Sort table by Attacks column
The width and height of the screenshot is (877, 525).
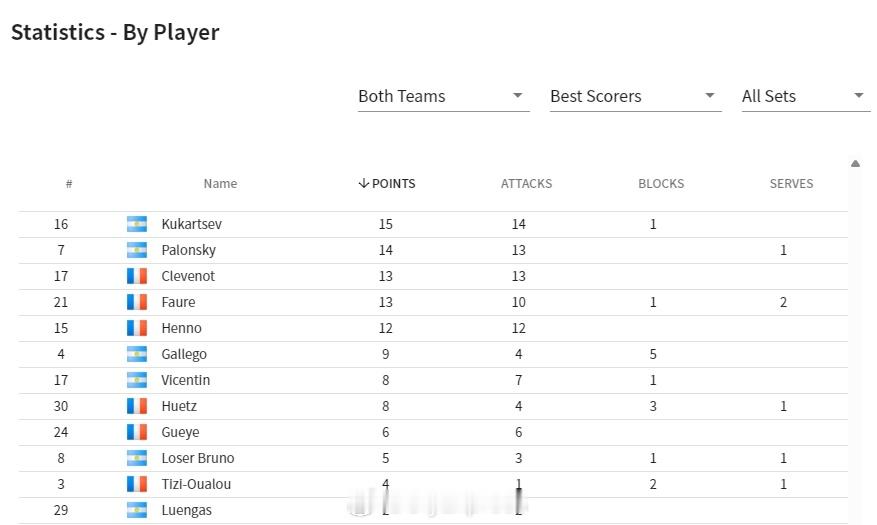tap(526, 184)
